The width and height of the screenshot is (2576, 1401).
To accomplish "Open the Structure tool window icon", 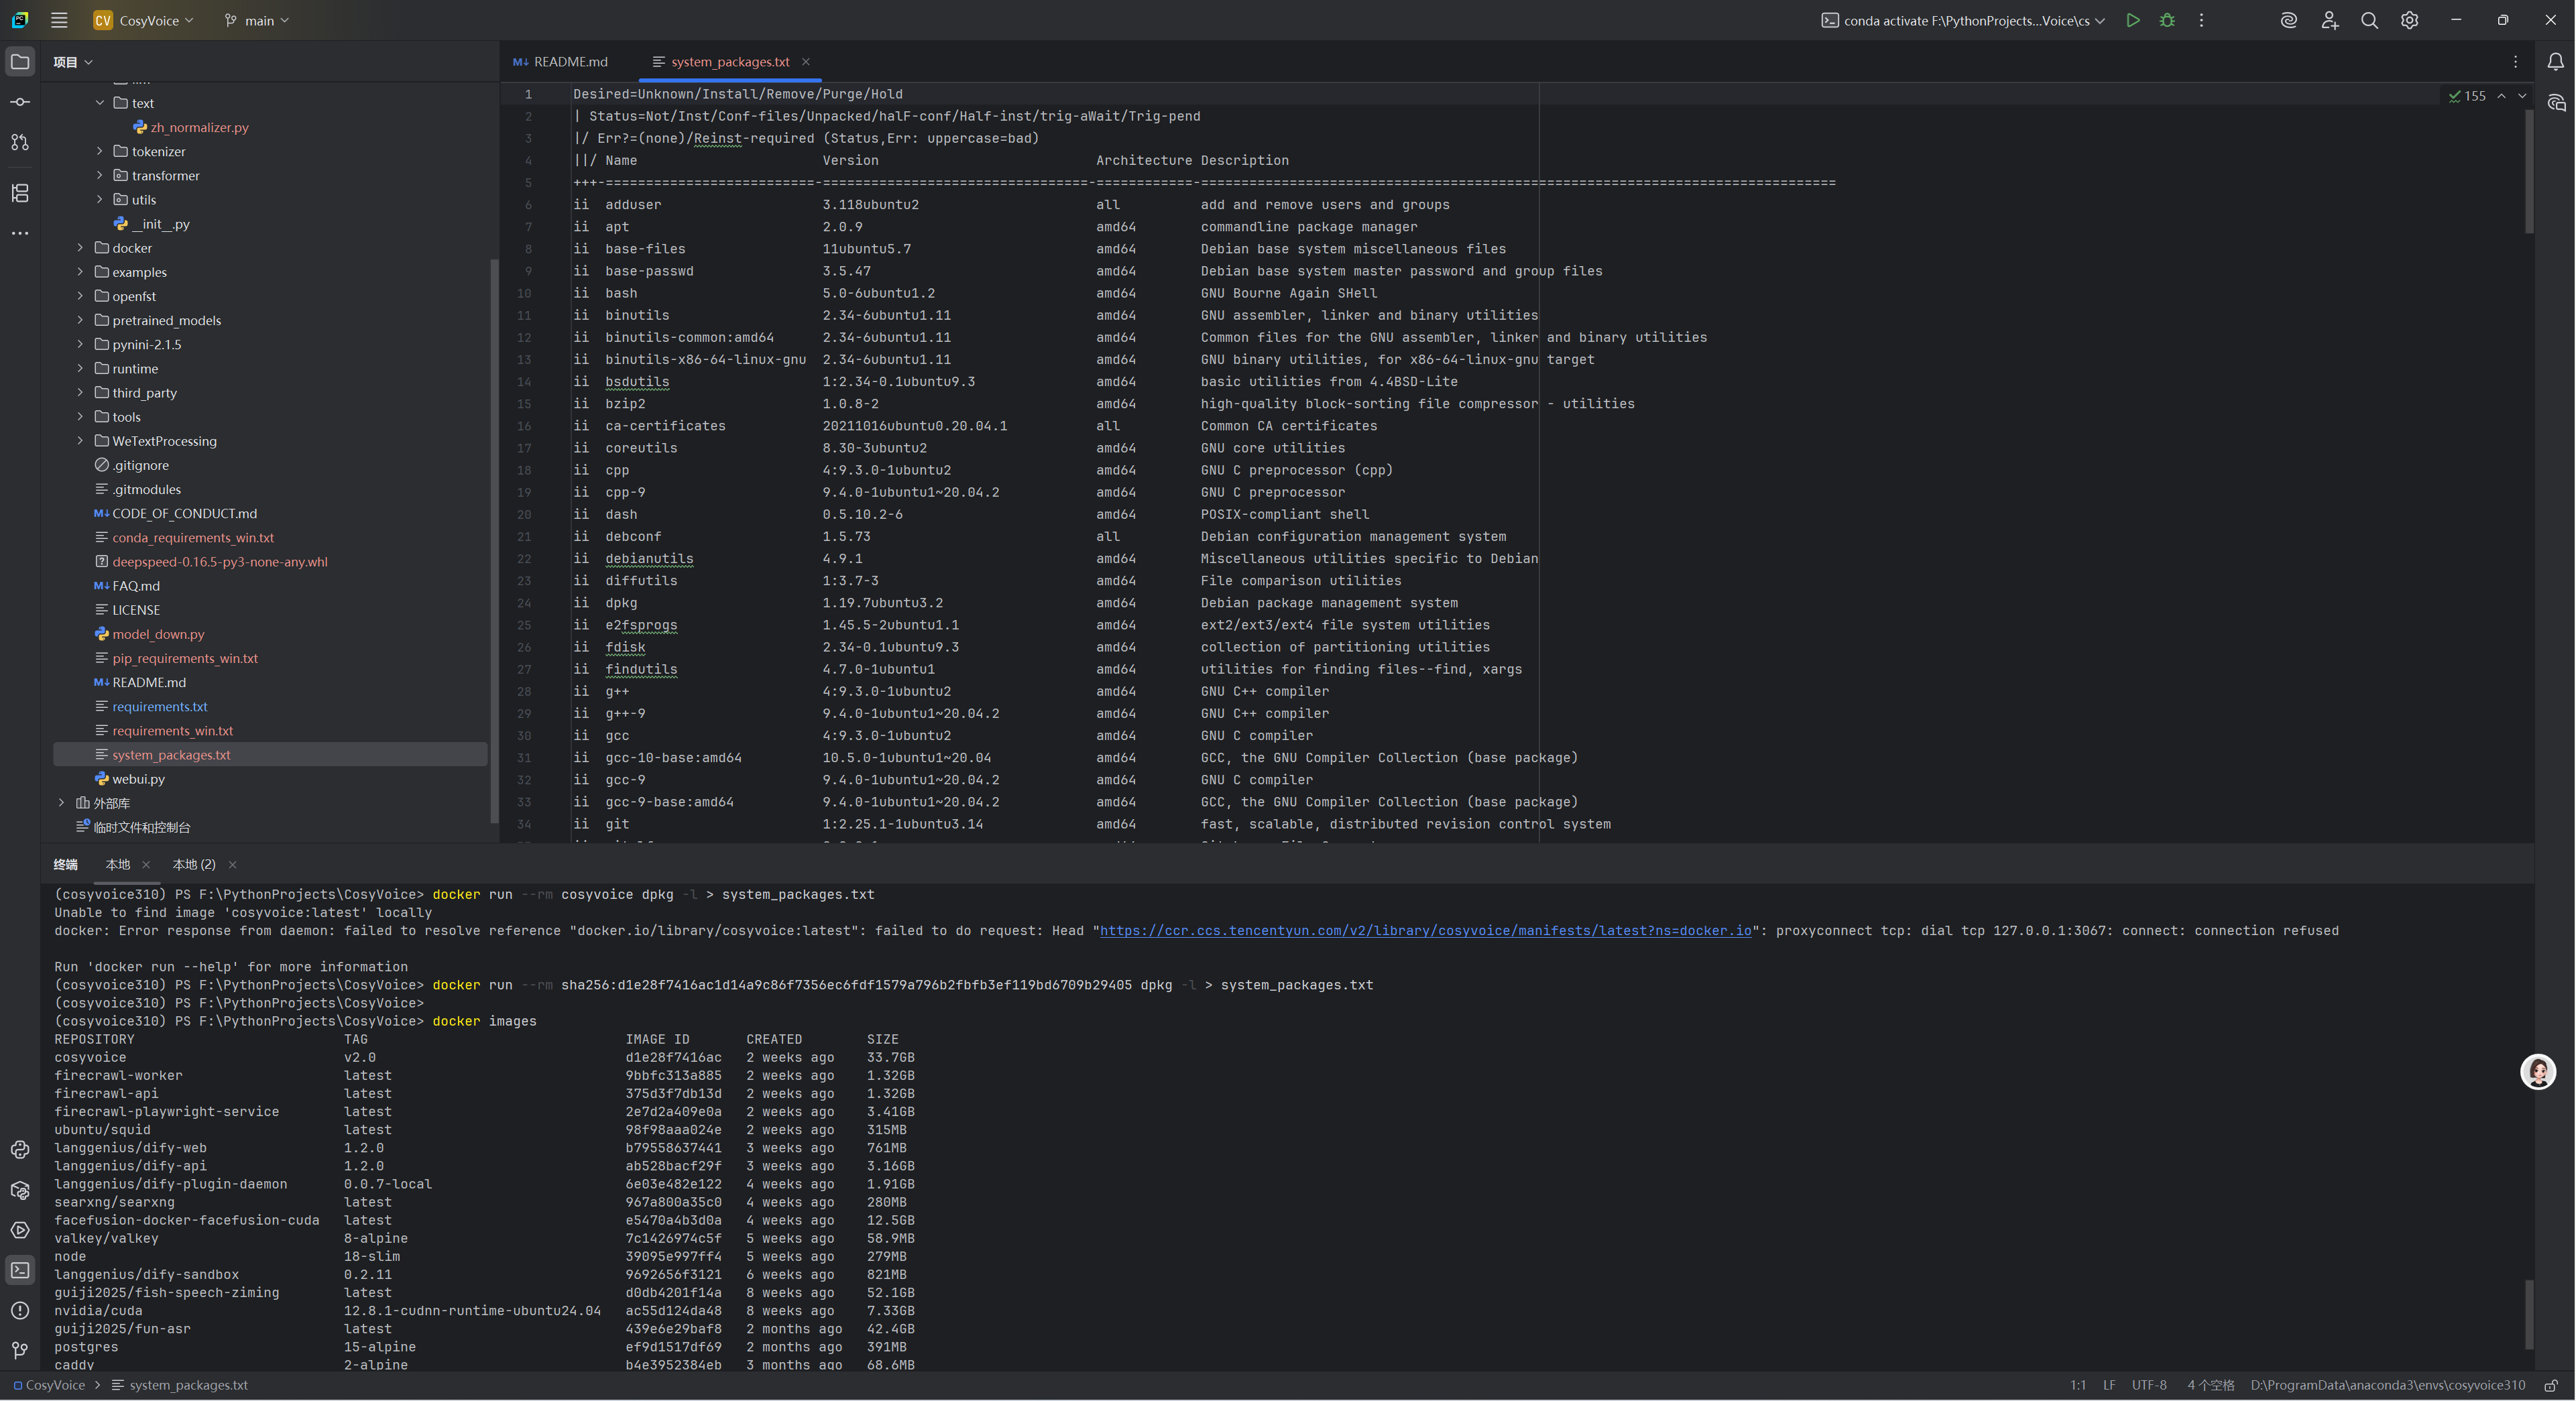I will click(20, 193).
